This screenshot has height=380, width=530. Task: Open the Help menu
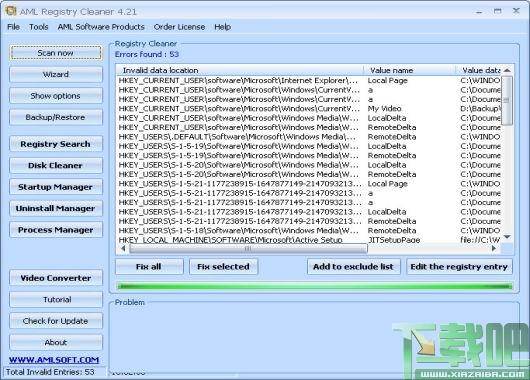(222, 27)
